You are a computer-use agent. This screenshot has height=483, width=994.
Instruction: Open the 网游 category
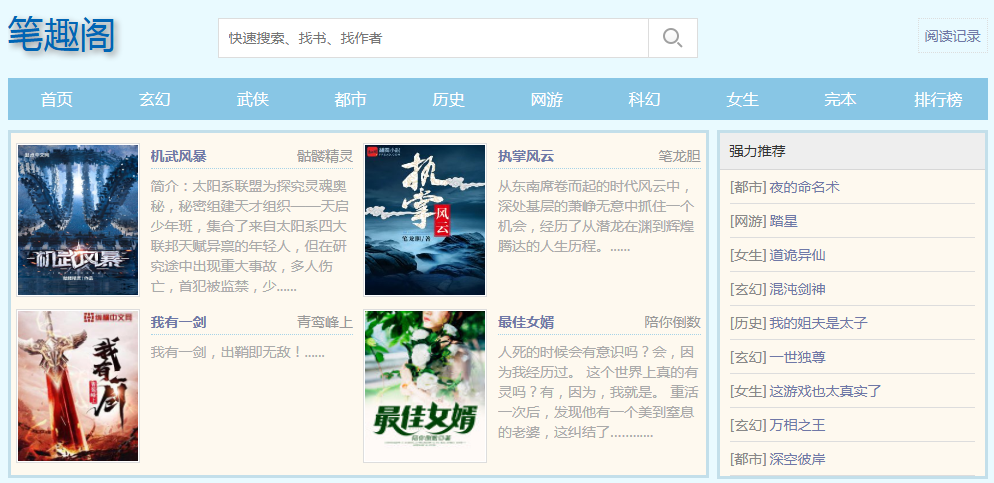pyautogui.click(x=546, y=100)
